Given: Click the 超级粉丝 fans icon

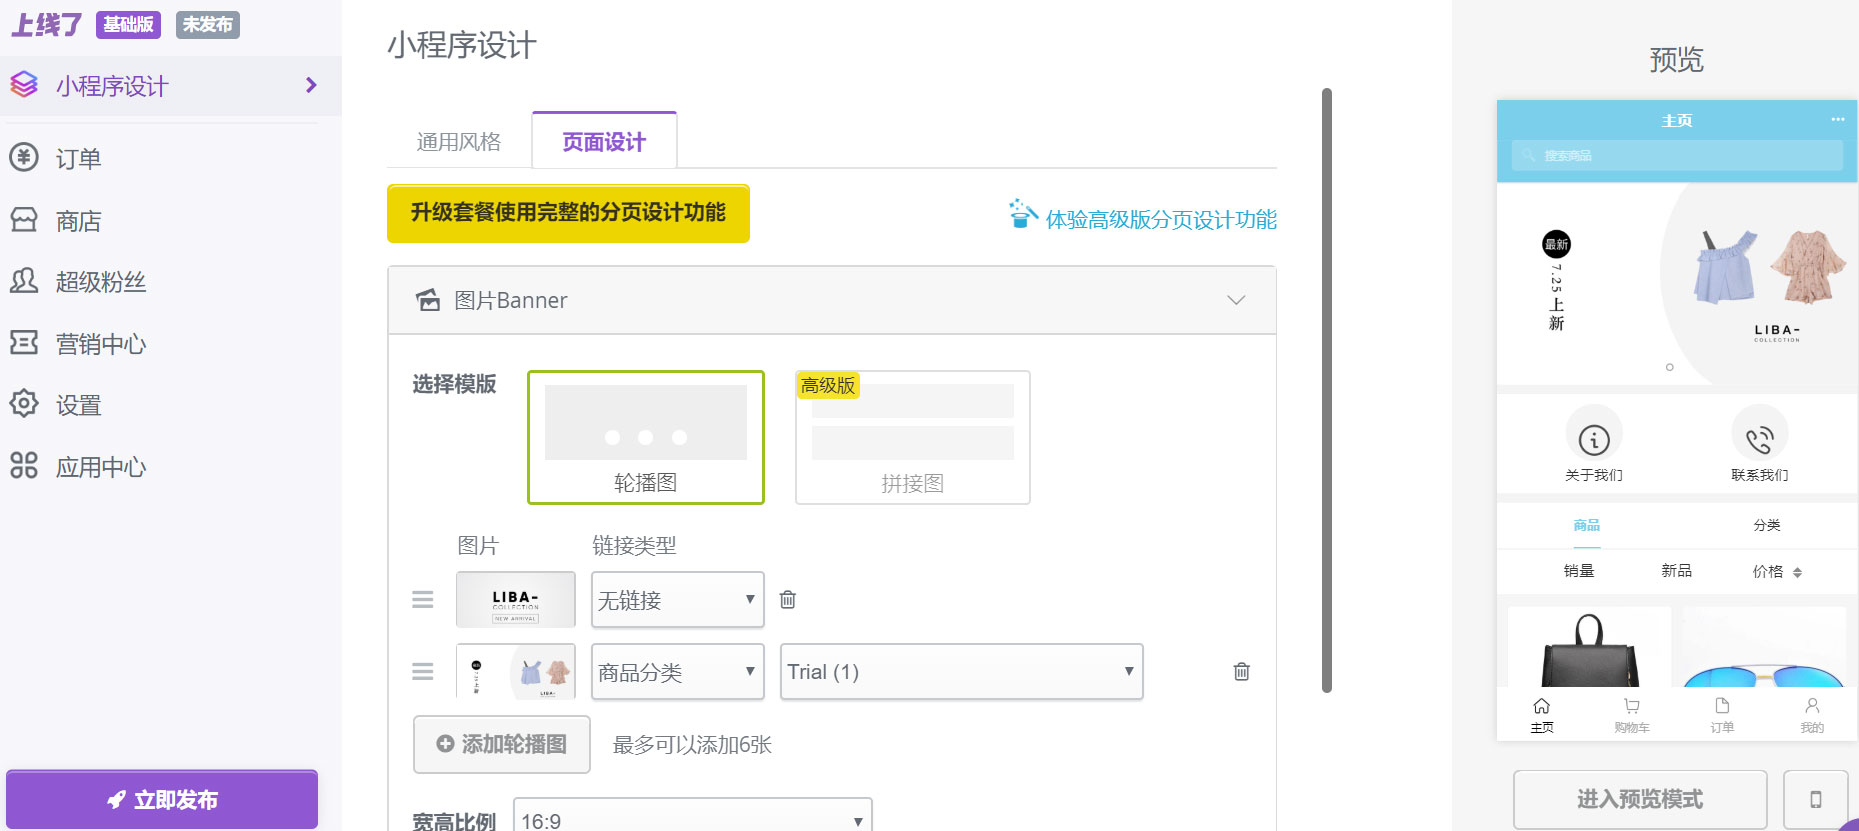Looking at the screenshot, I should [x=24, y=281].
